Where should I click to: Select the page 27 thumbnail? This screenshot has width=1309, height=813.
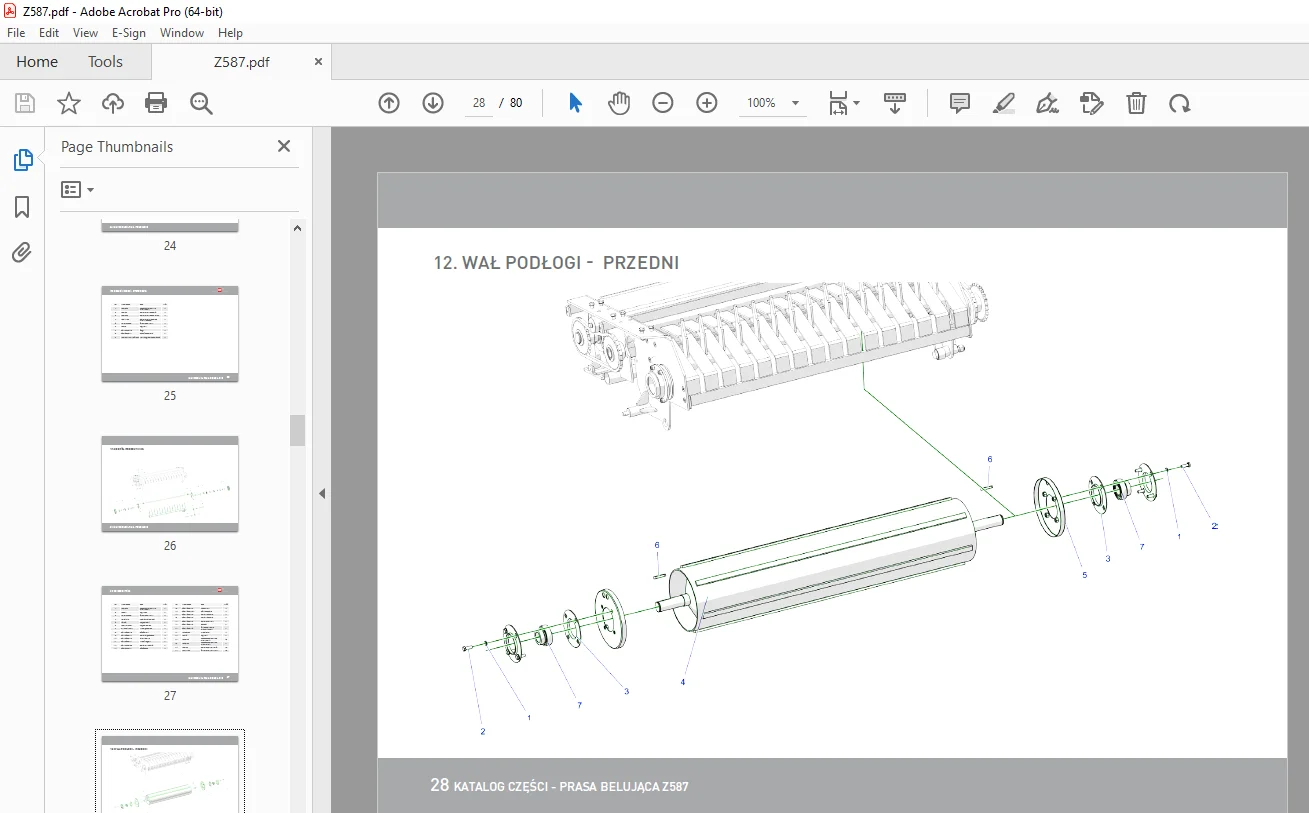[170, 634]
